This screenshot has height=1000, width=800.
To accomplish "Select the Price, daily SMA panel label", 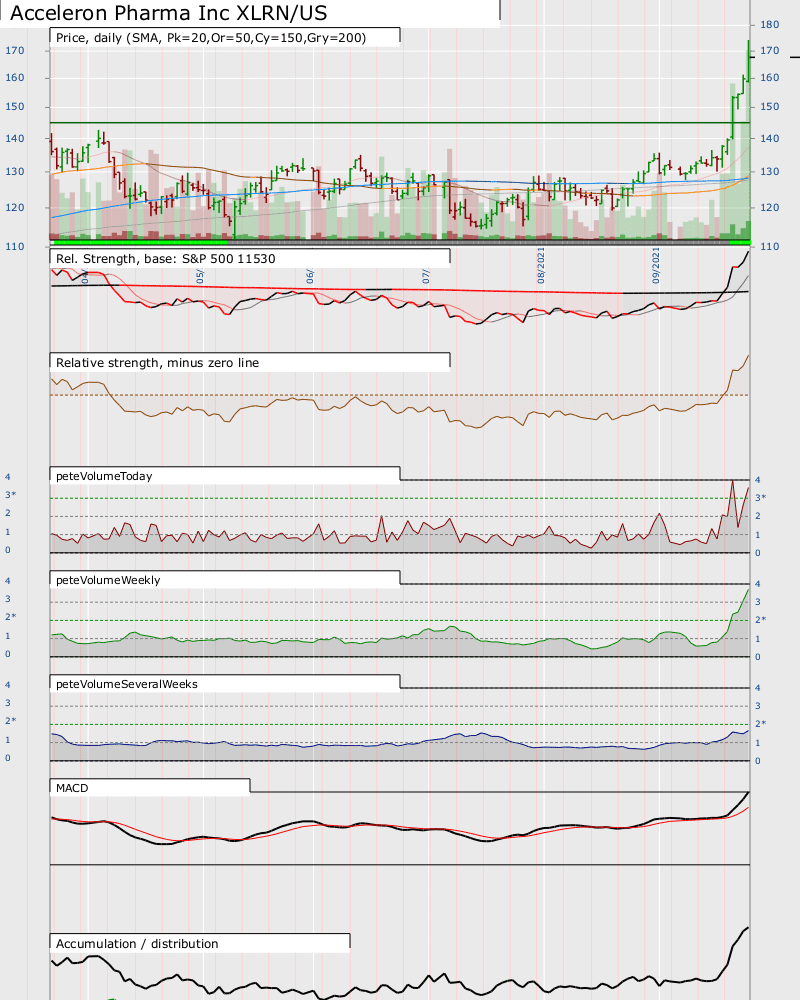I will [x=211, y=38].
